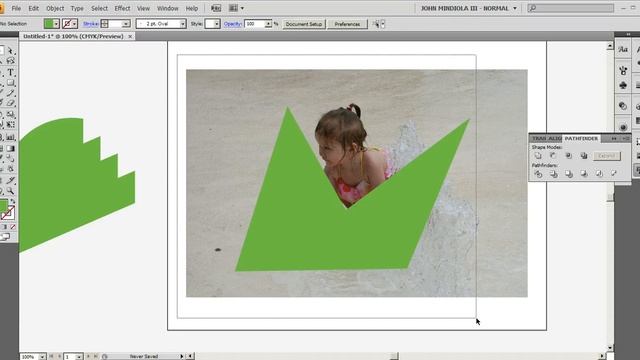This screenshot has width=640, height=360.
Task: Select the Scale tool
Action: click(x=11, y=114)
